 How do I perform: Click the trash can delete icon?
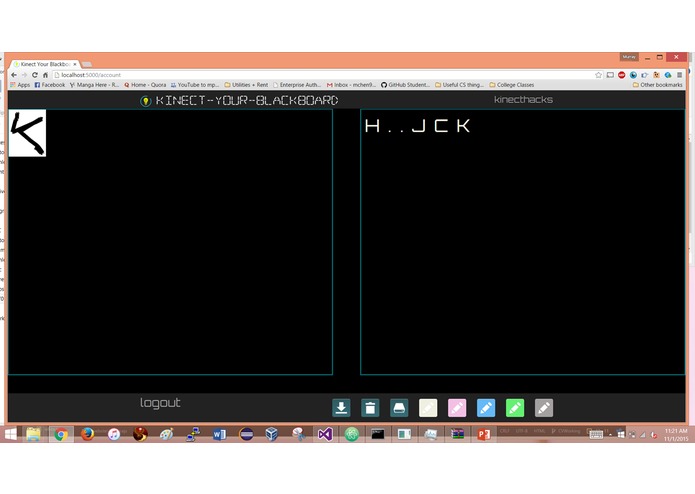coord(370,408)
